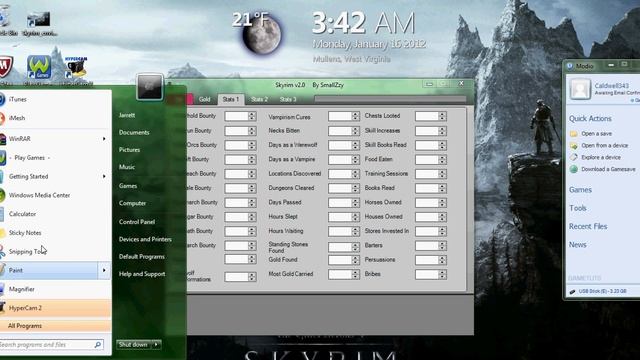Open News section in Modio
The image size is (640, 360).
click(578, 245)
